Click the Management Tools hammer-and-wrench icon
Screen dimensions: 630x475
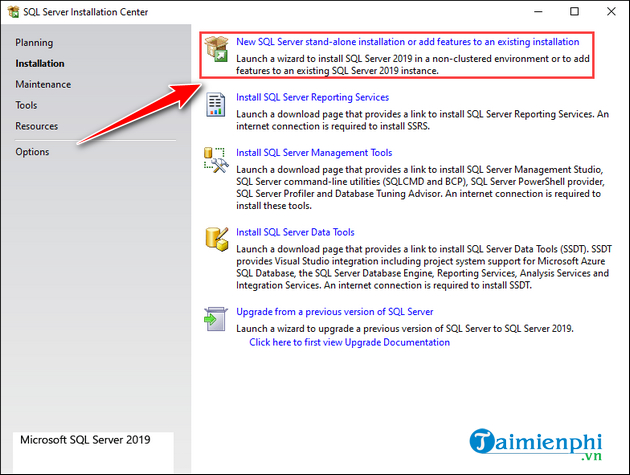click(216, 160)
